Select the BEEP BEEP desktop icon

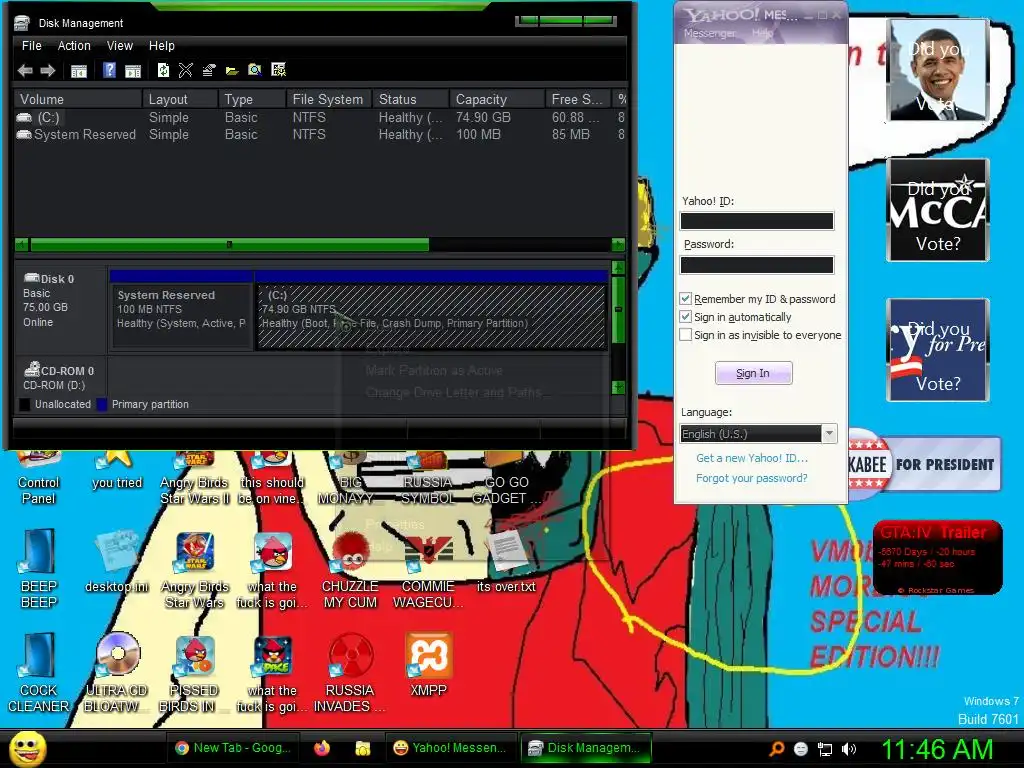click(x=39, y=568)
